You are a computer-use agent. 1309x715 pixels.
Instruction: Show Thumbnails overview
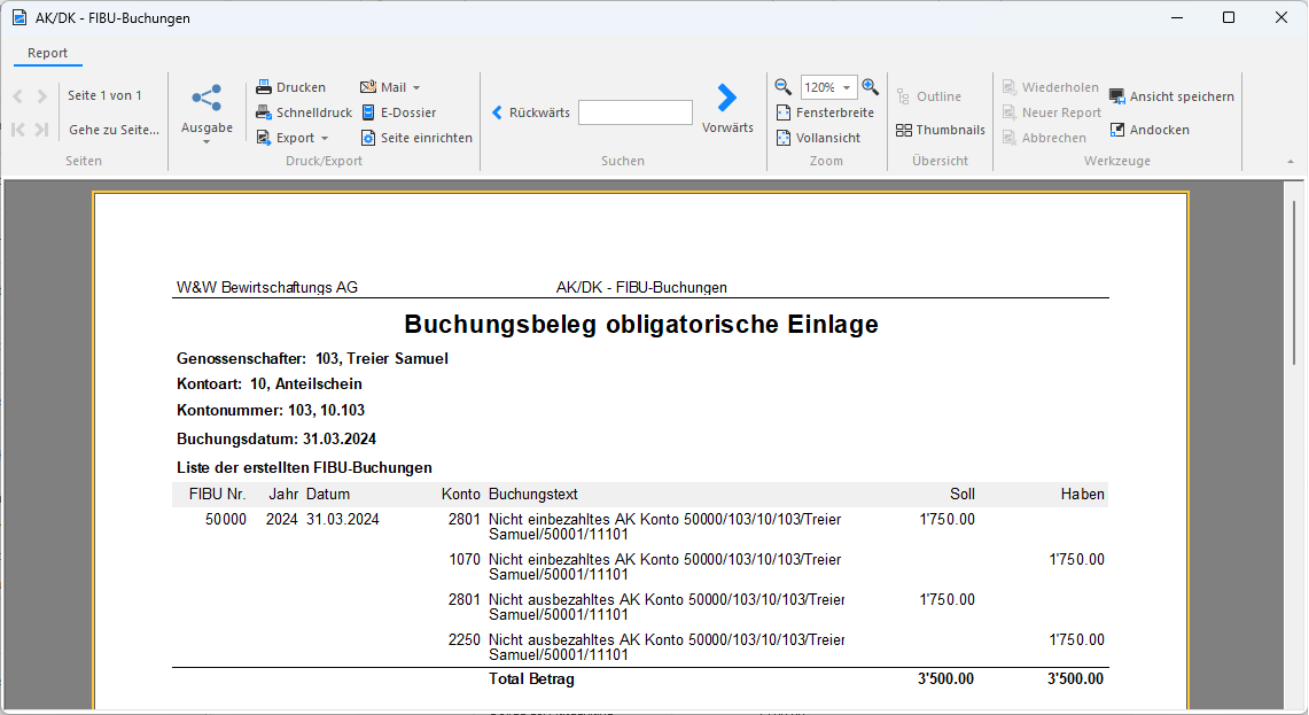(941, 130)
